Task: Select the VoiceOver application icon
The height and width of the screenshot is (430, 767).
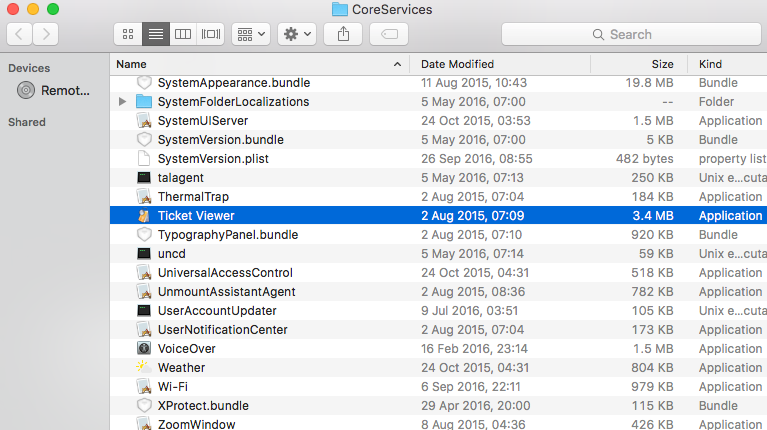Action: tap(144, 348)
